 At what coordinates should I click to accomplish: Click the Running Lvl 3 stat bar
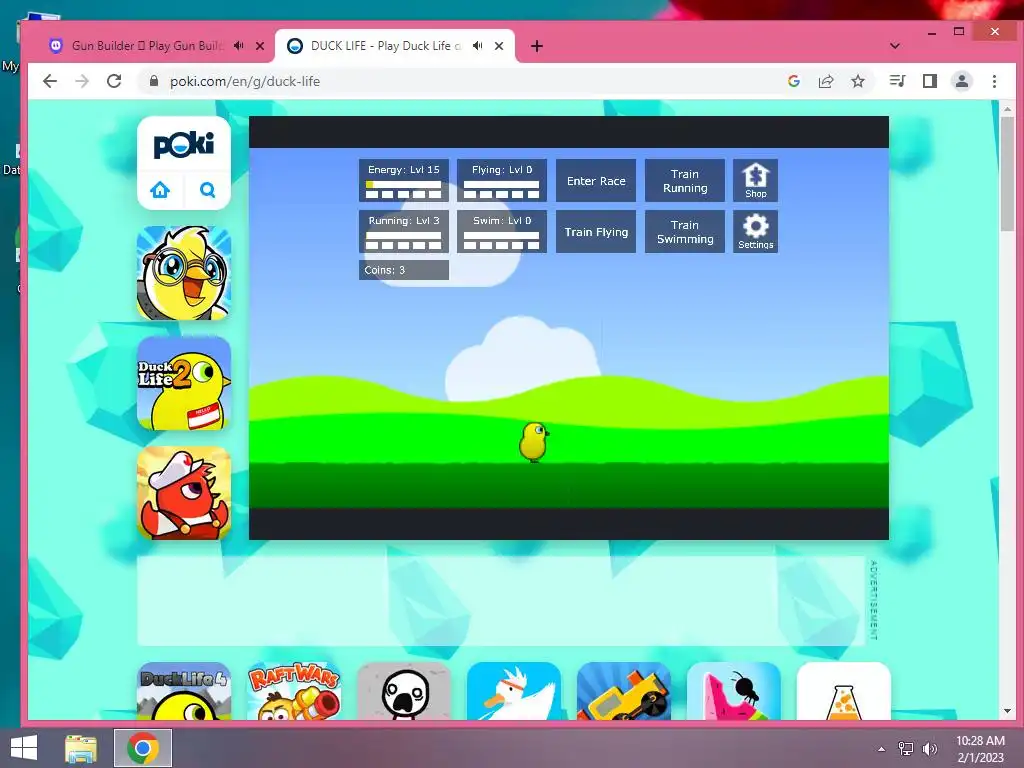coord(404,231)
